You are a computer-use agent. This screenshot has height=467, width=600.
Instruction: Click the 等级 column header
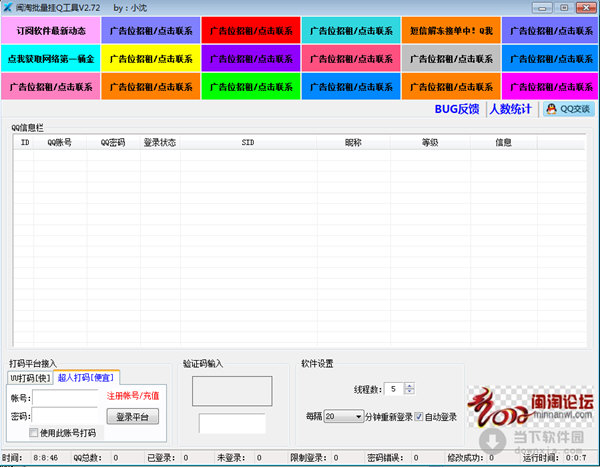[x=430, y=142]
